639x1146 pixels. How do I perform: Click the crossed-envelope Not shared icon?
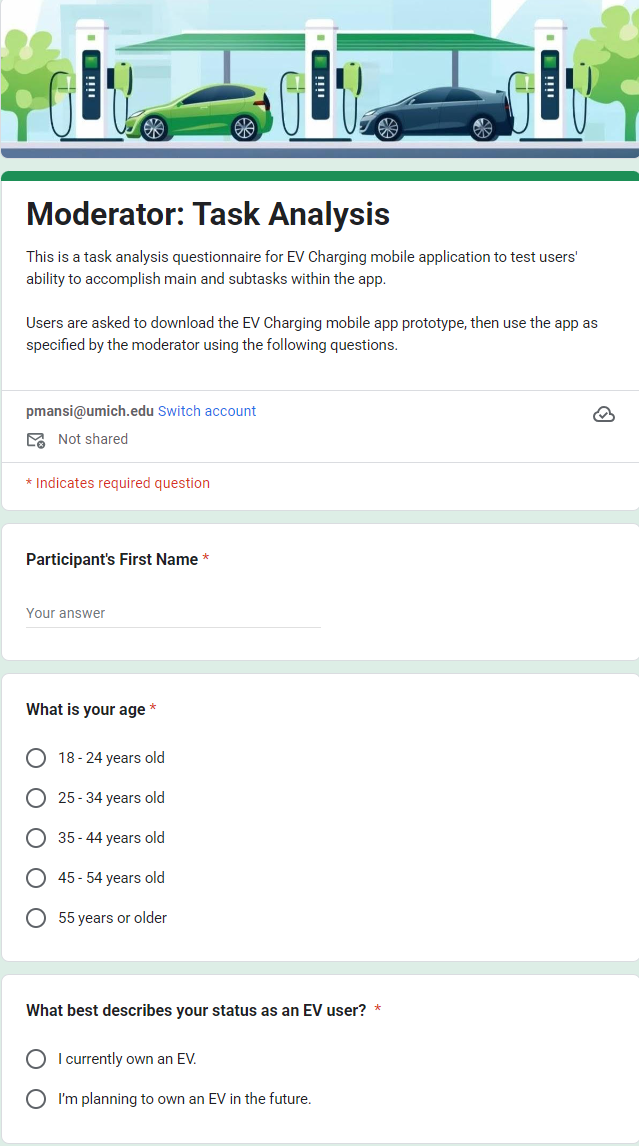click(36, 440)
